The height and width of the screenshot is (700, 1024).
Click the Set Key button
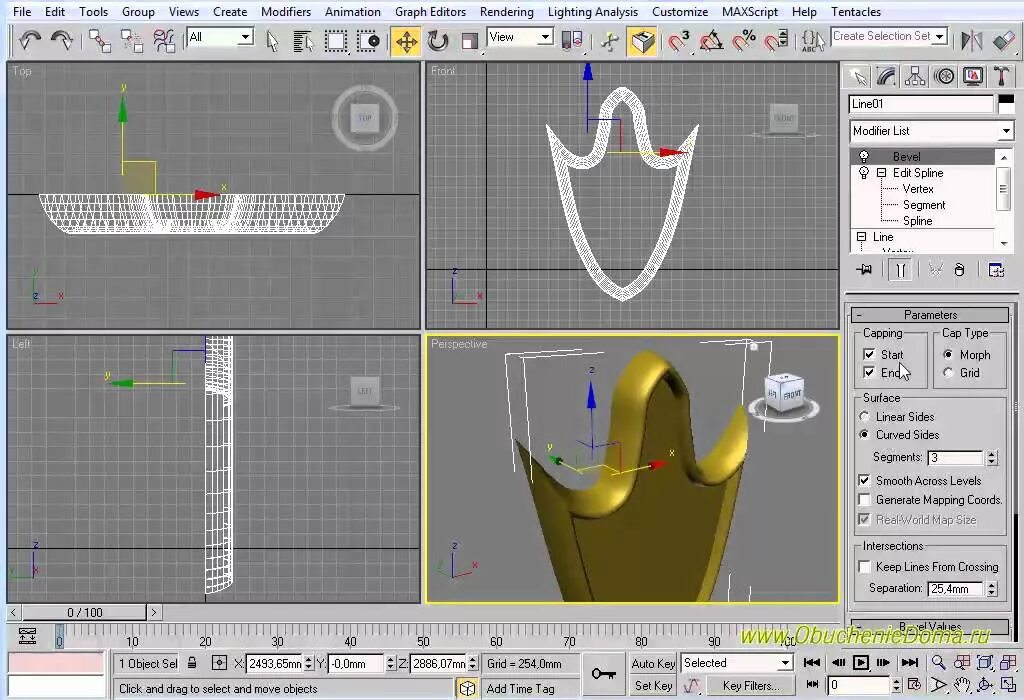(653, 686)
